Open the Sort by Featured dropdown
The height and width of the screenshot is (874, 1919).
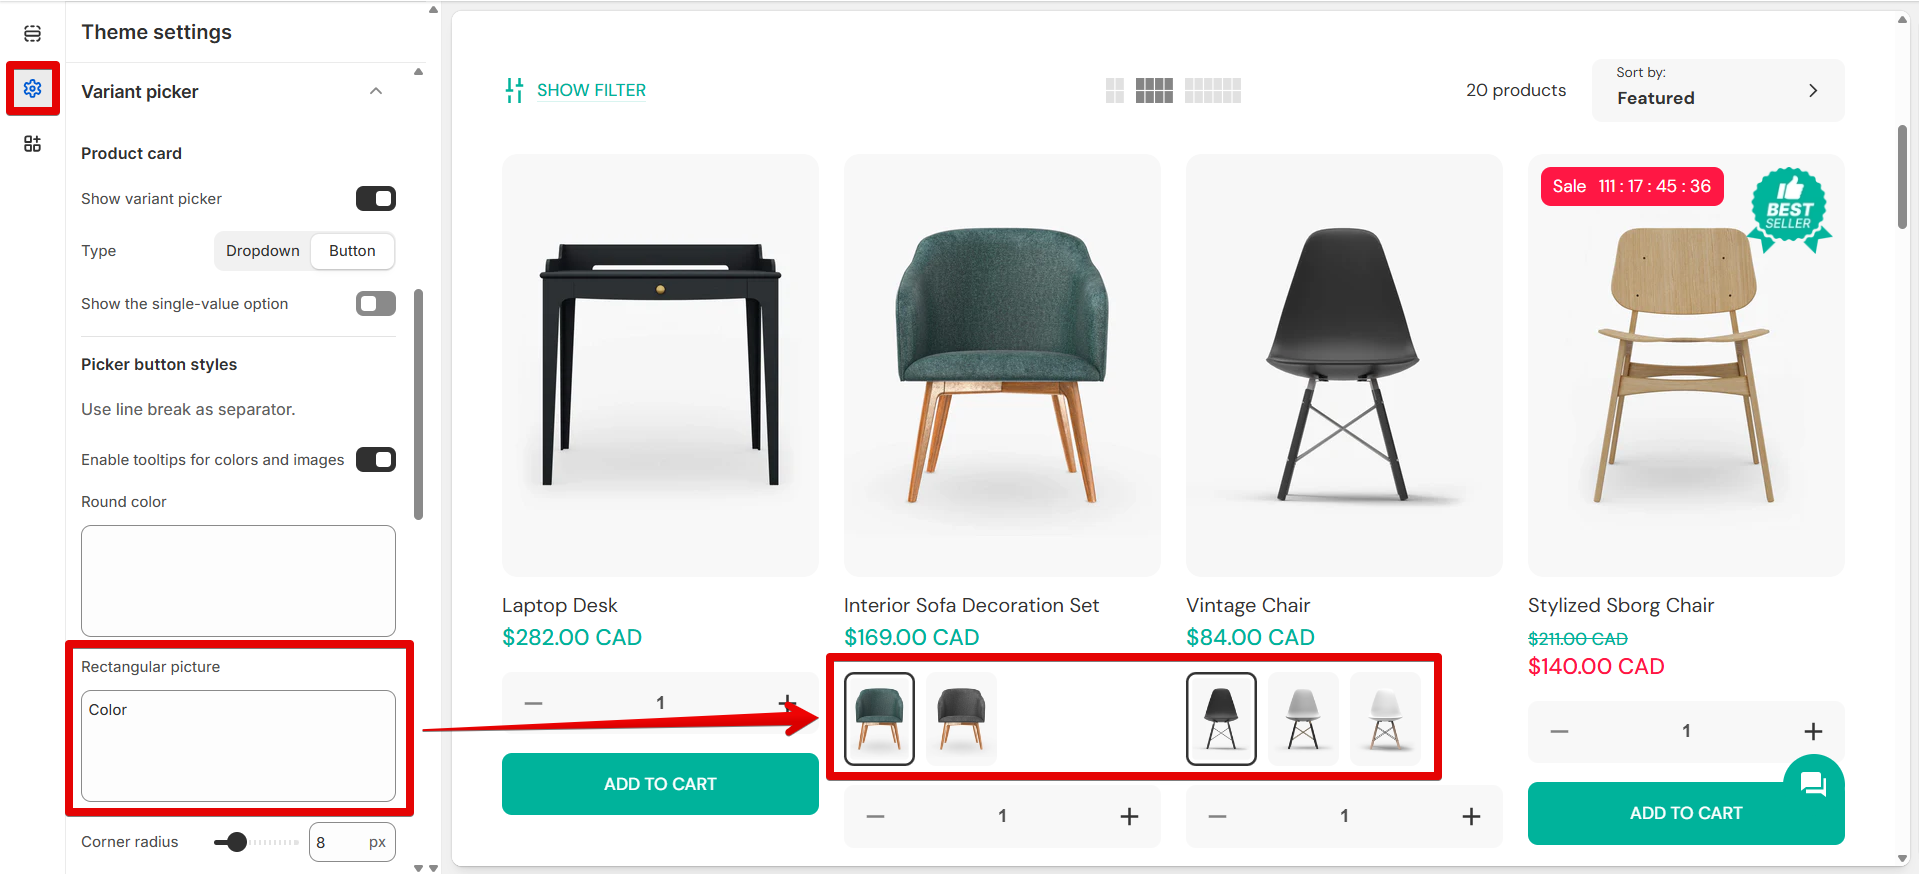point(1717,90)
